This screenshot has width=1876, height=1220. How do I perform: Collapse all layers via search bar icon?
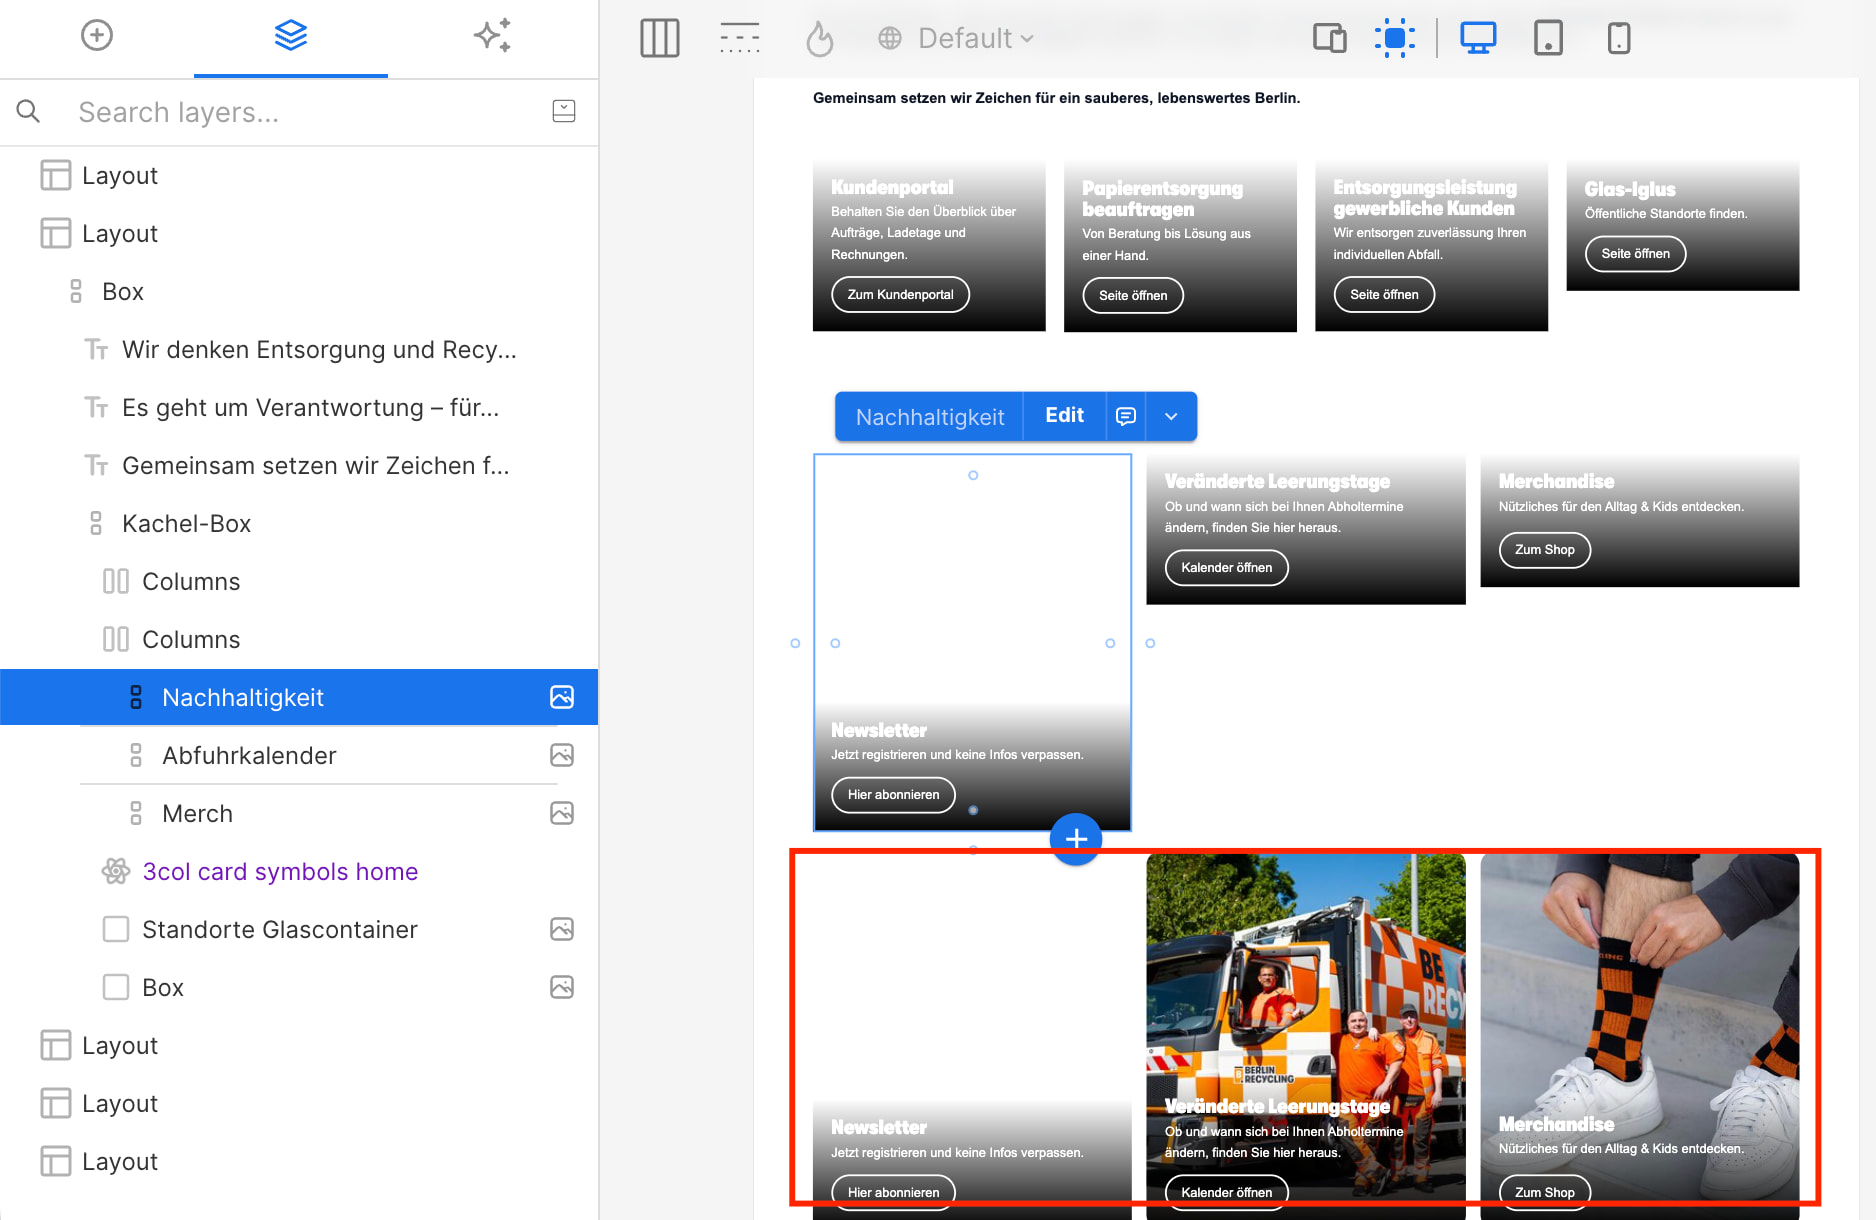tap(564, 111)
